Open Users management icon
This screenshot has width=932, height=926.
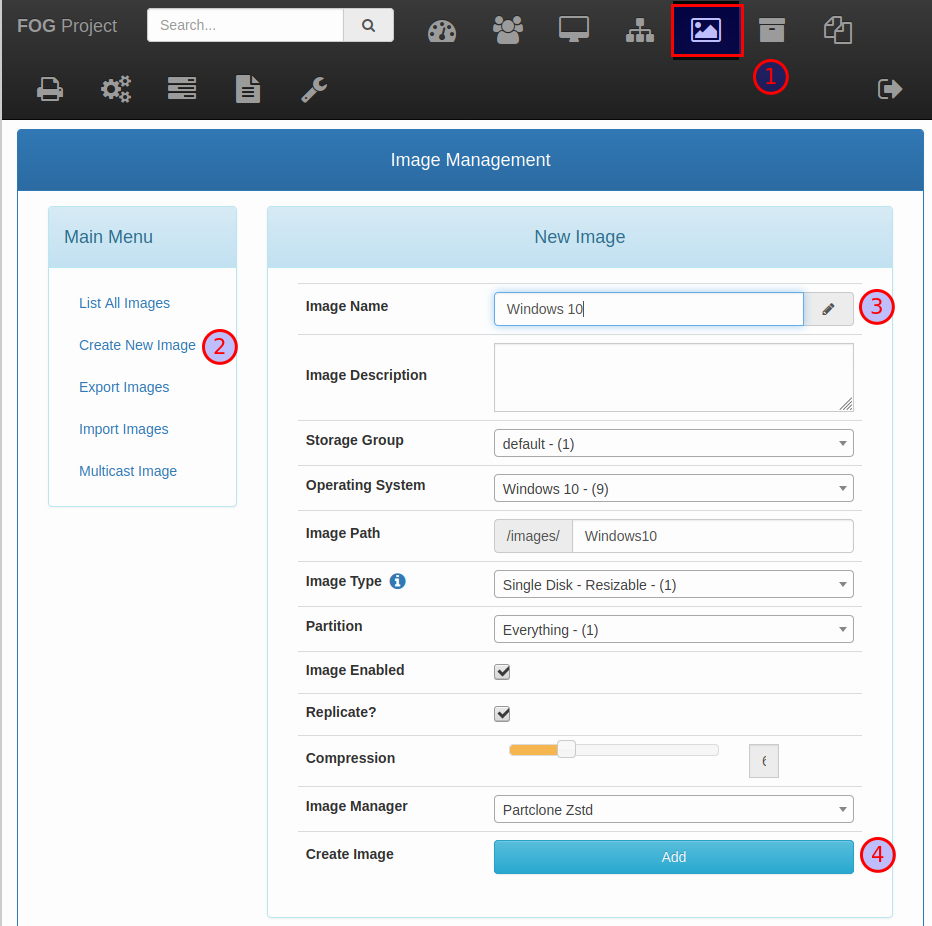point(508,31)
